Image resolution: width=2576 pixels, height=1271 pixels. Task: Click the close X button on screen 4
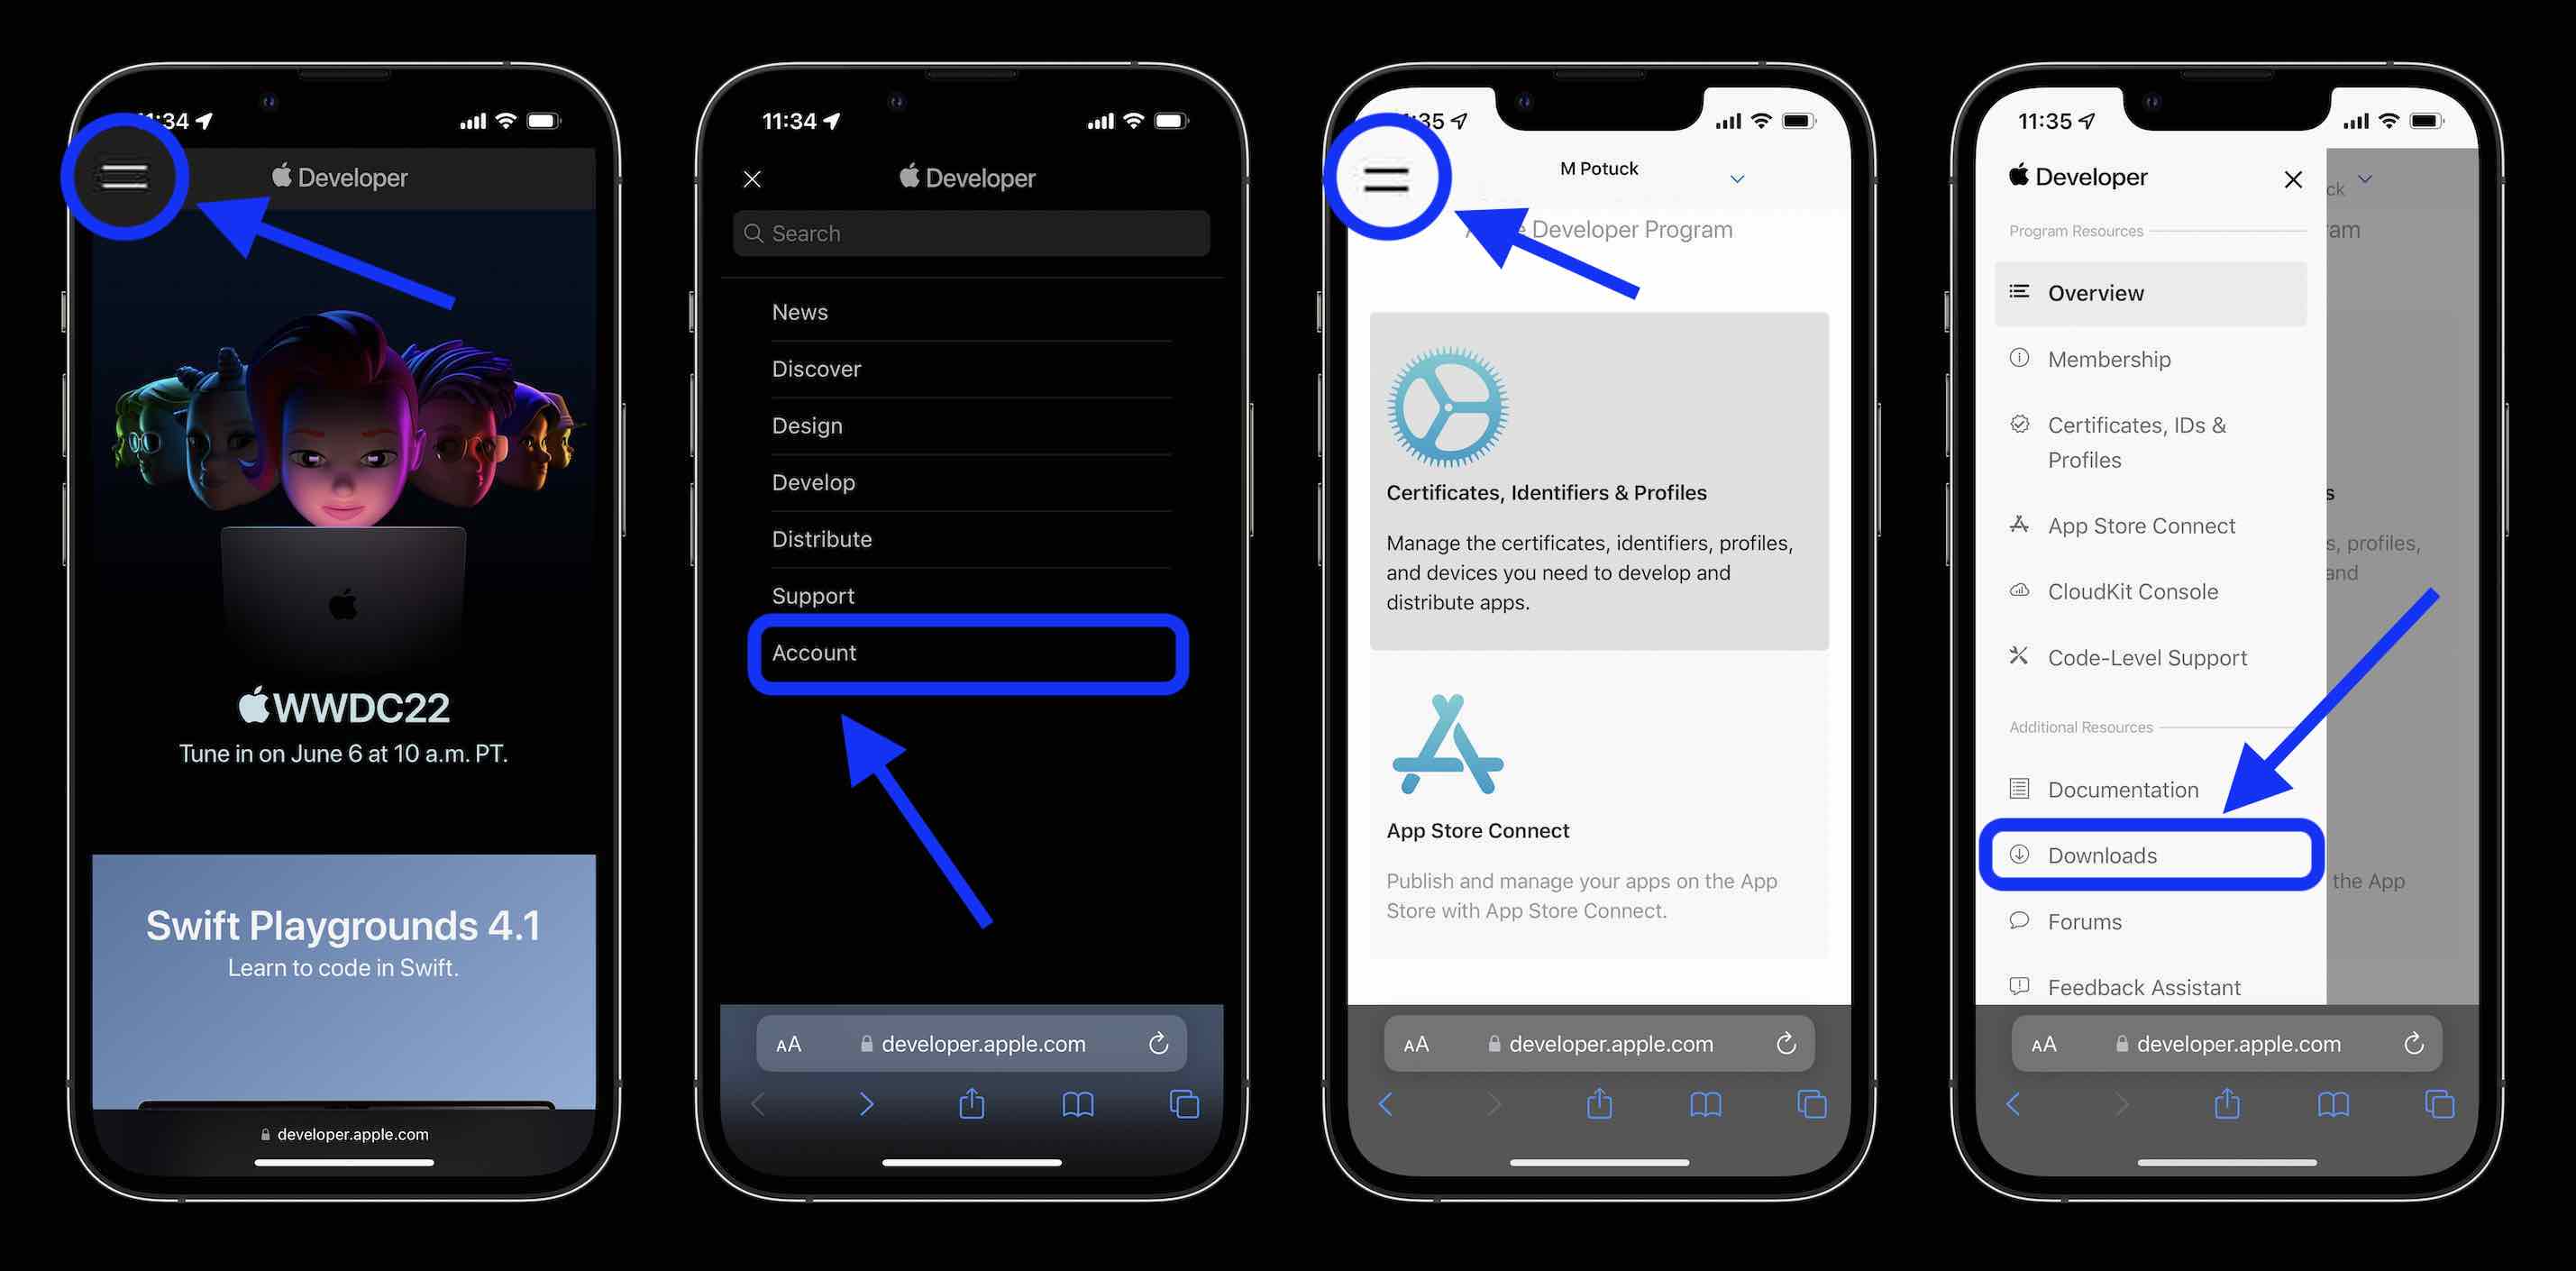pyautogui.click(x=2292, y=179)
